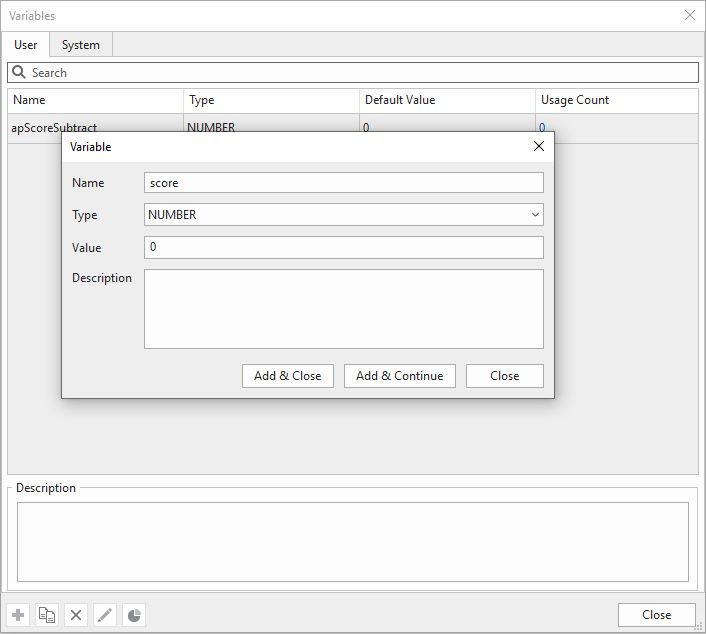Click the Value field containing 0
706x634 pixels.
(344, 247)
